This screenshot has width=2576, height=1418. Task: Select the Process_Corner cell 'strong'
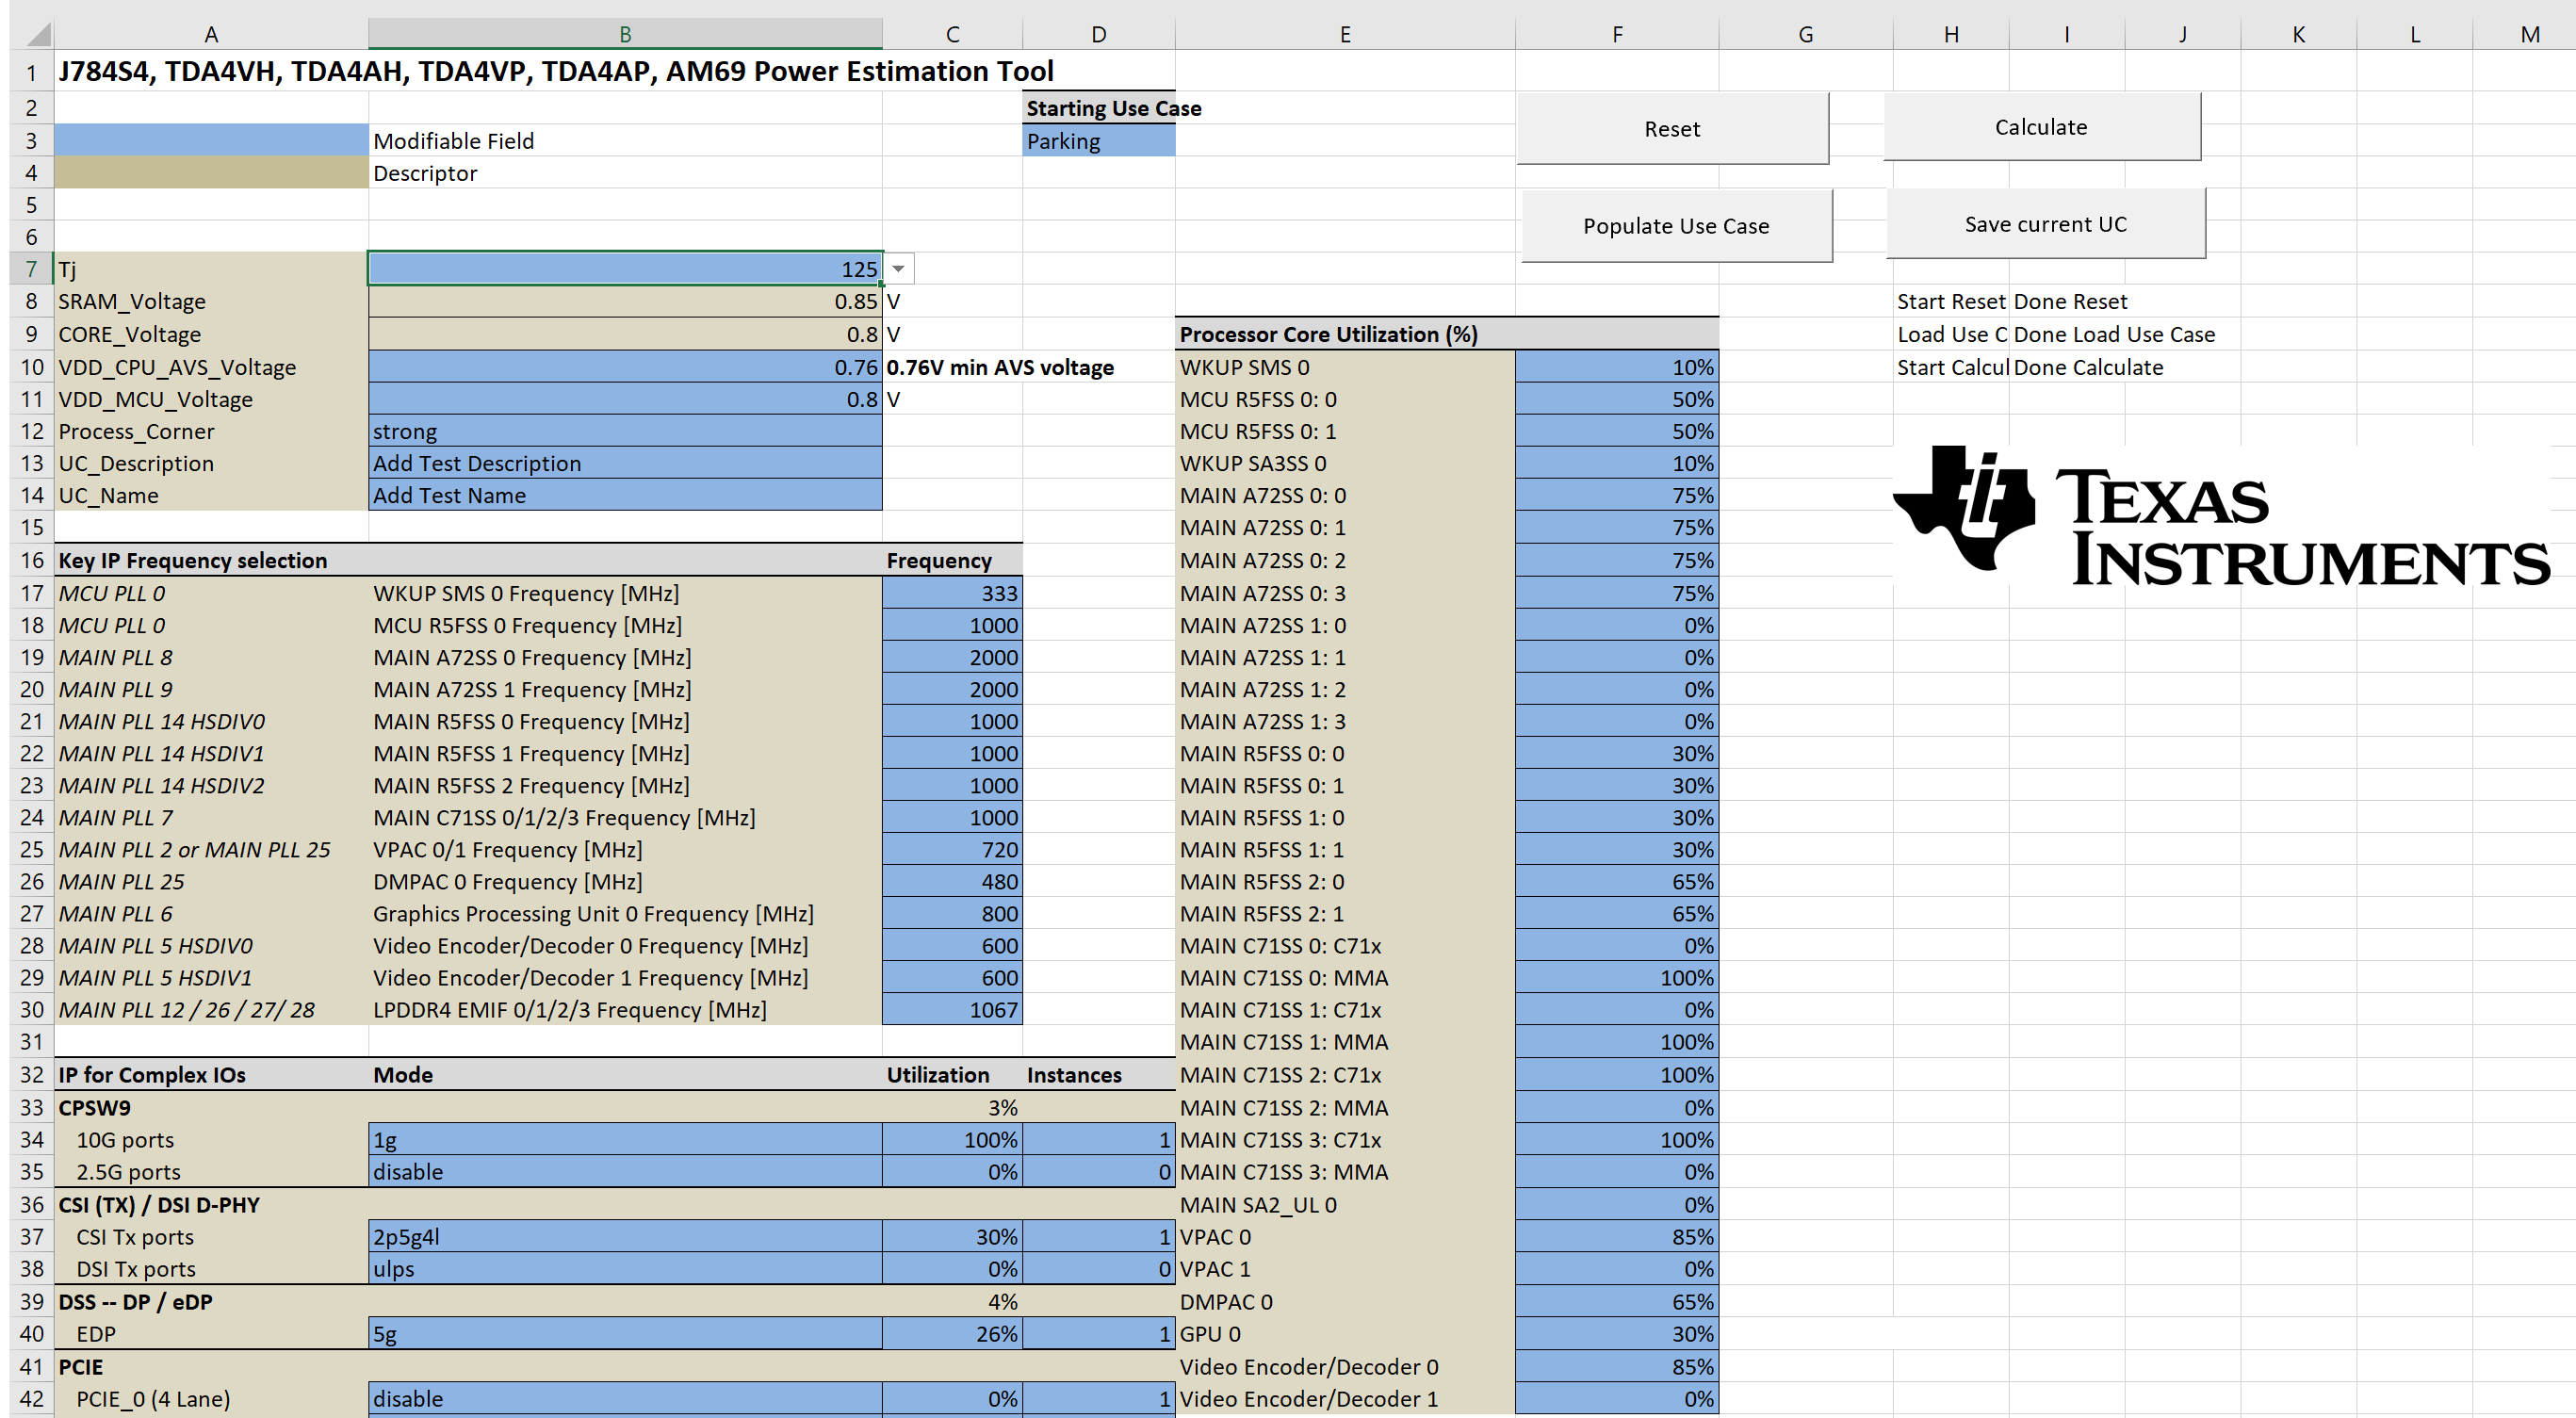coord(625,431)
